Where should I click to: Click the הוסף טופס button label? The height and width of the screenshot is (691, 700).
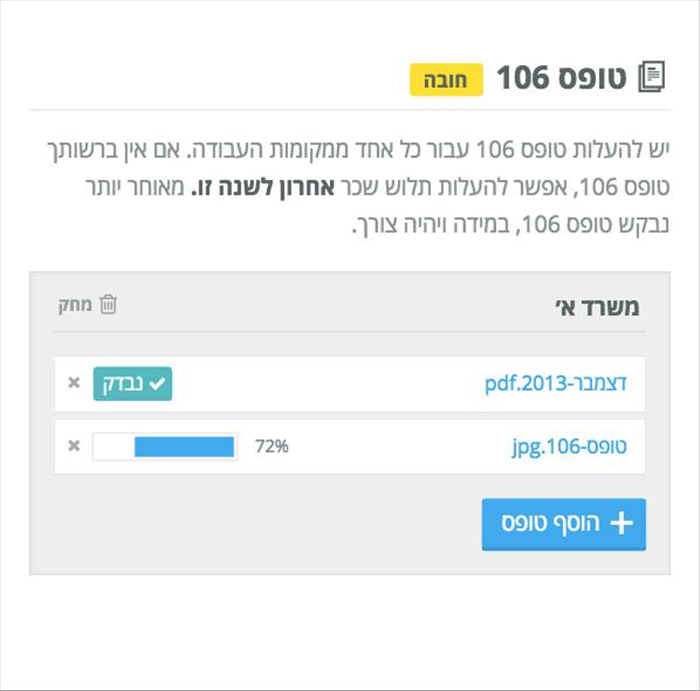point(550,523)
